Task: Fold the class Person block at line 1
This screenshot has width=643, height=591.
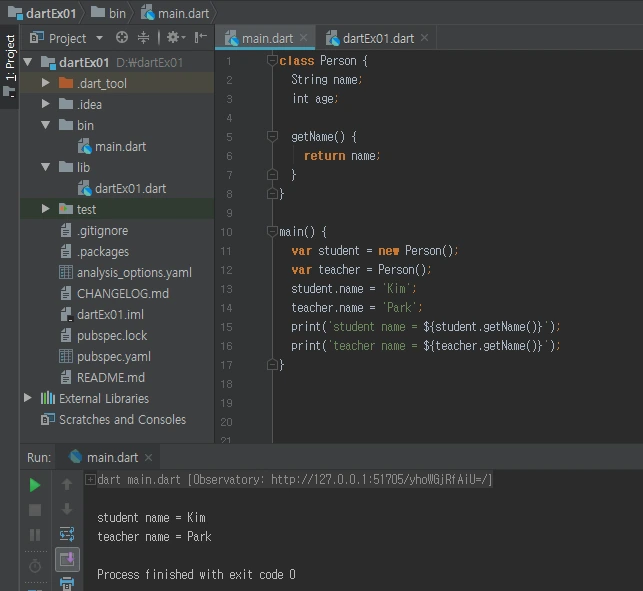Action: coord(272,60)
